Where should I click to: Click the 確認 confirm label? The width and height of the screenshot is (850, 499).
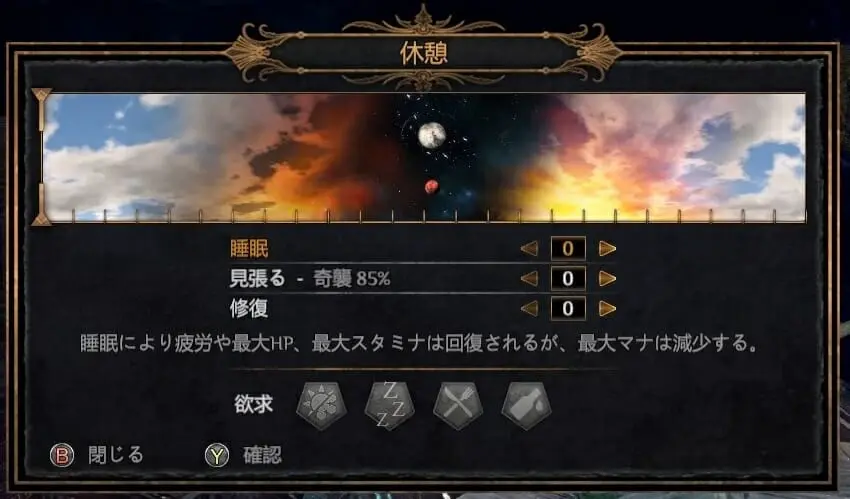pyautogui.click(x=262, y=455)
